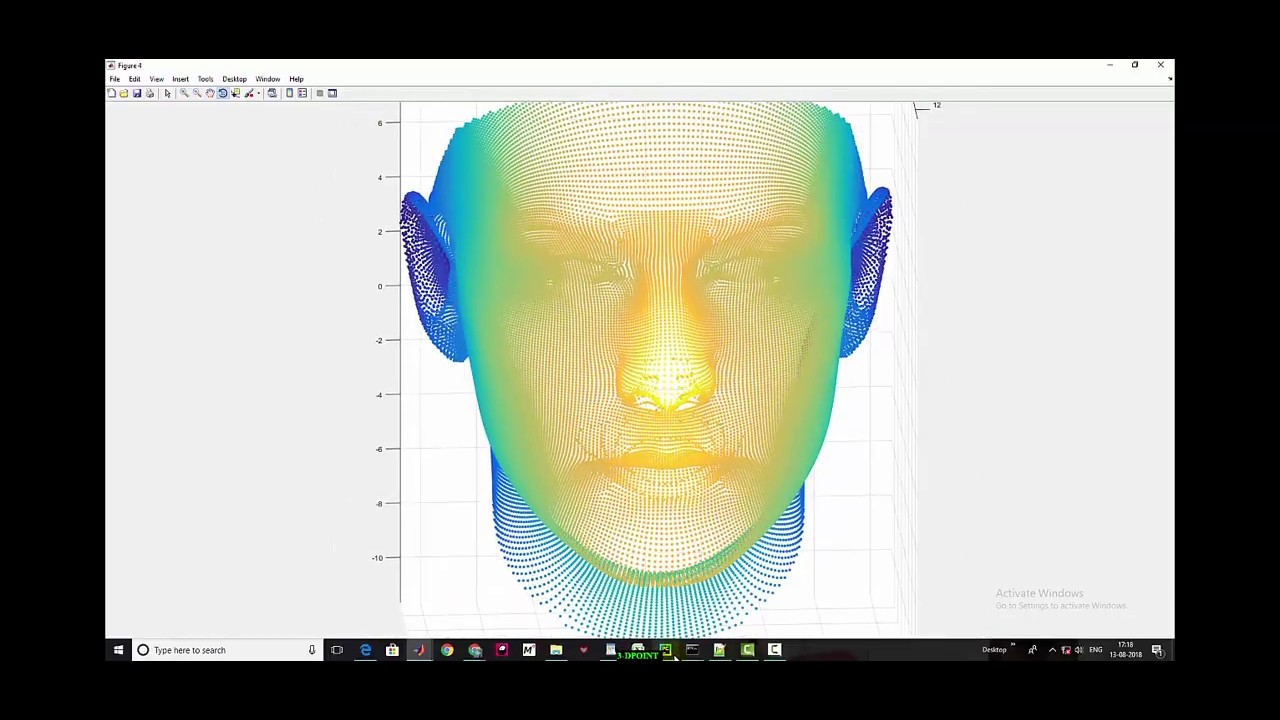Toggle the Rotate 3D tool
The width and height of the screenshot is (1280, 720).
pyautogui.click(x=223, y=93)
